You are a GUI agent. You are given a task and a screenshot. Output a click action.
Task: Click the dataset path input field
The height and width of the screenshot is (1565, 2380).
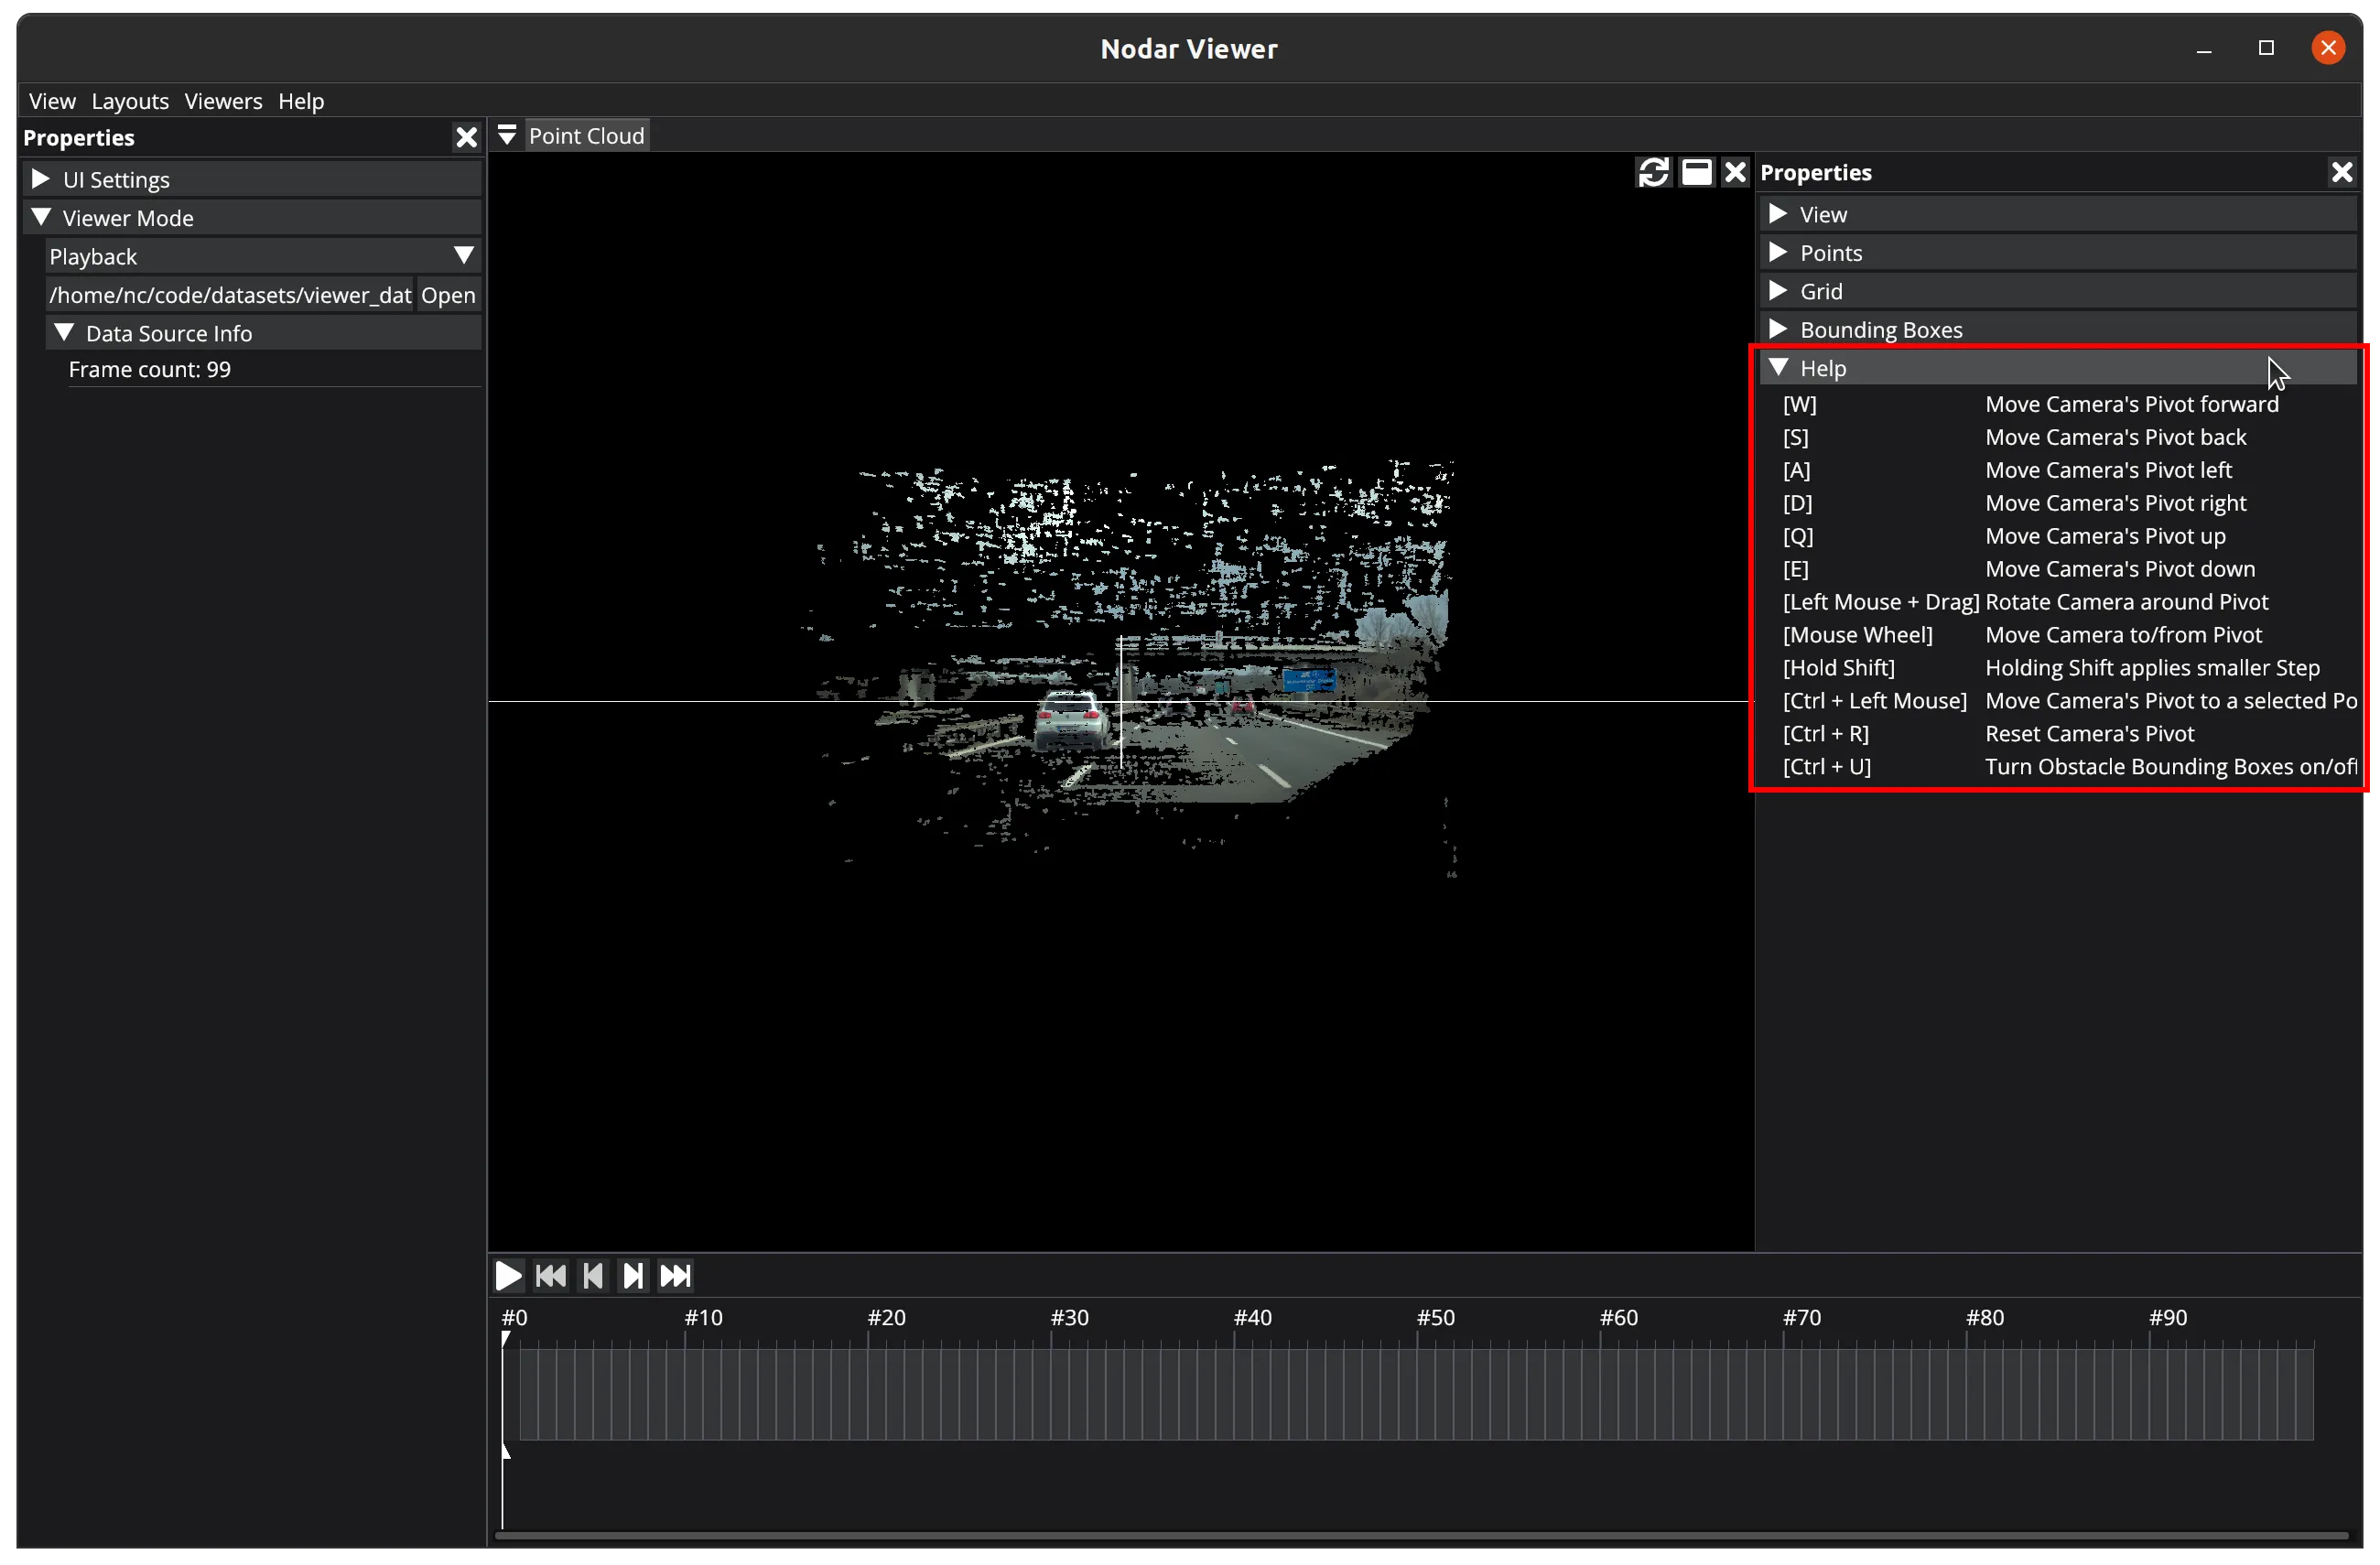(x=229, y=295)
